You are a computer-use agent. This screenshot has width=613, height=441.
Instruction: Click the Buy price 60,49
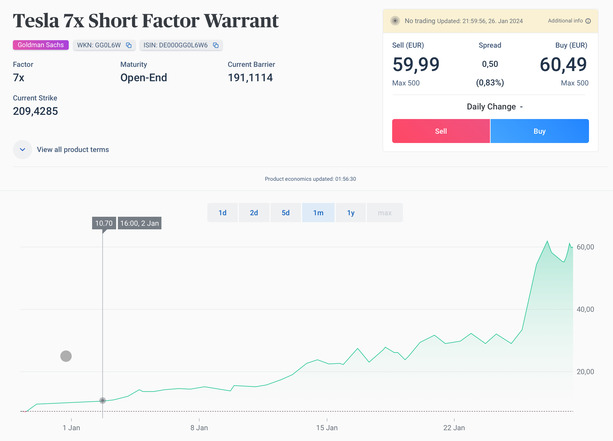click(564, 65)
